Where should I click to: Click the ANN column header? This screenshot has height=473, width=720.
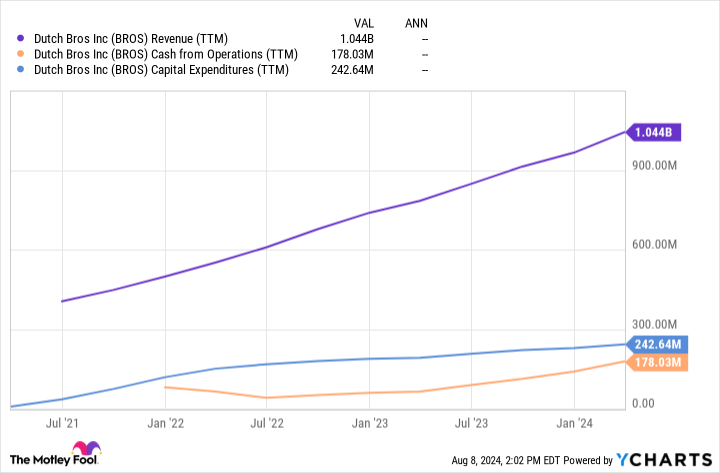click(x=416, y=23)
